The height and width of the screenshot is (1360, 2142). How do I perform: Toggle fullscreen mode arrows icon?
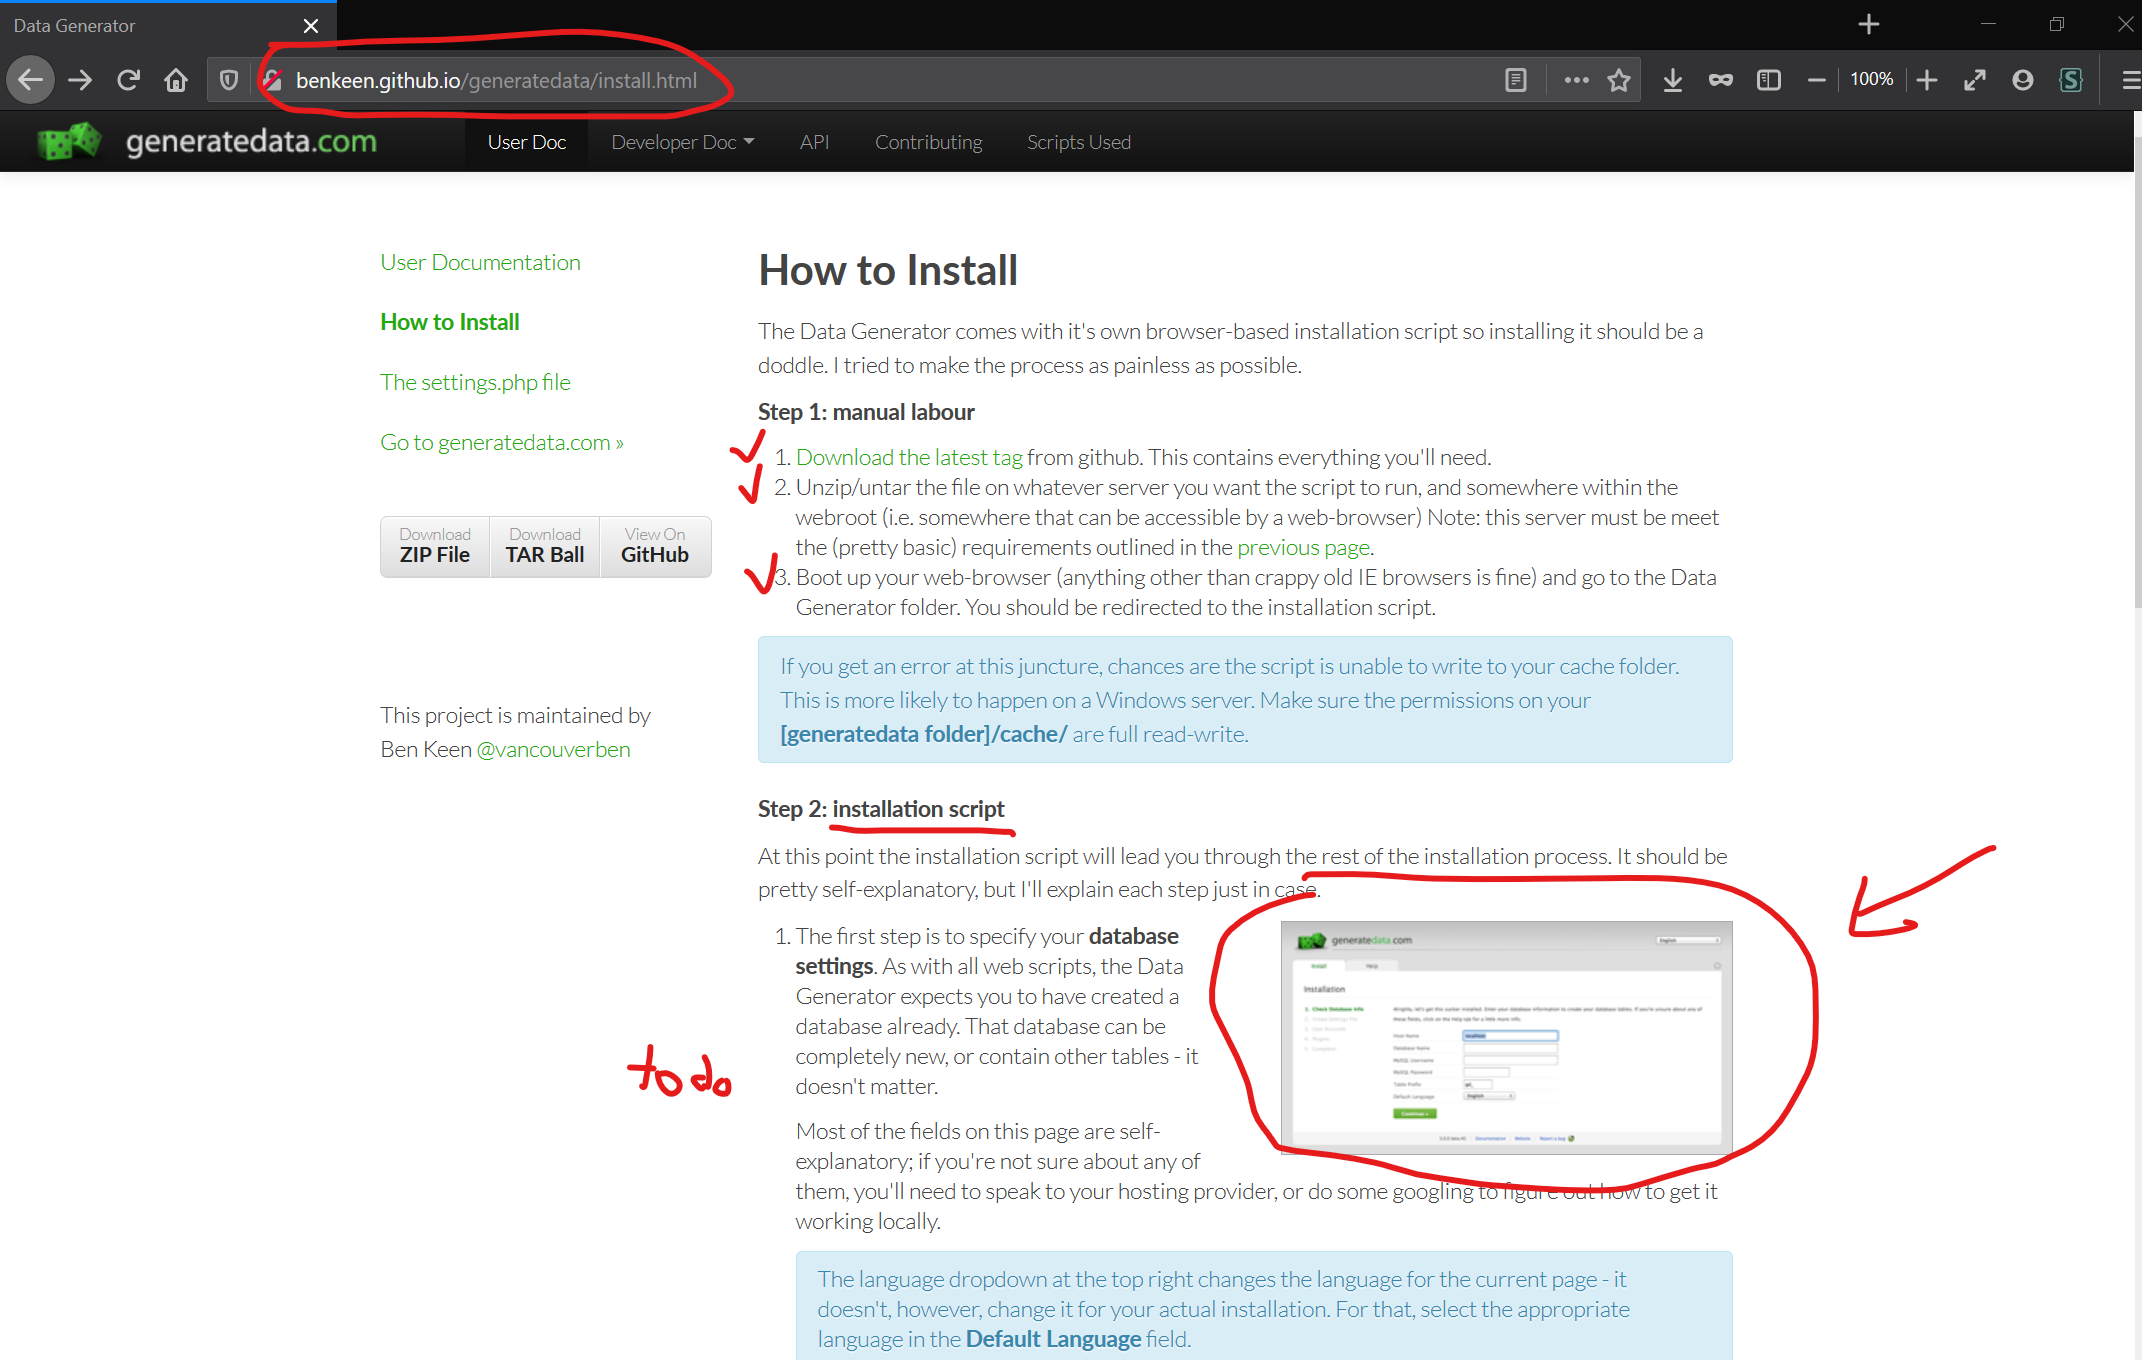[x=1975, y=80]
